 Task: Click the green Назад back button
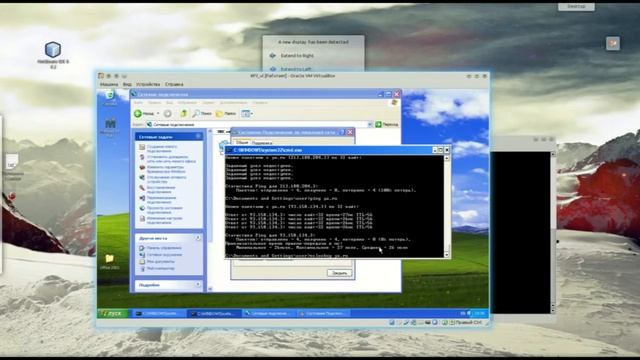(x=144, y=113)
